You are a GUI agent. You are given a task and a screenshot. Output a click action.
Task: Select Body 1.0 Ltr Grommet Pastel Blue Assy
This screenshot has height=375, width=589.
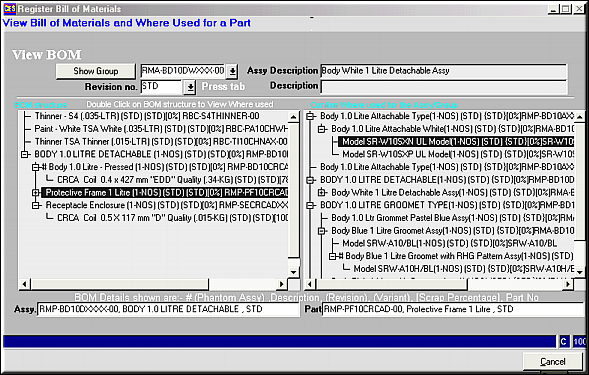pos(453,218)
